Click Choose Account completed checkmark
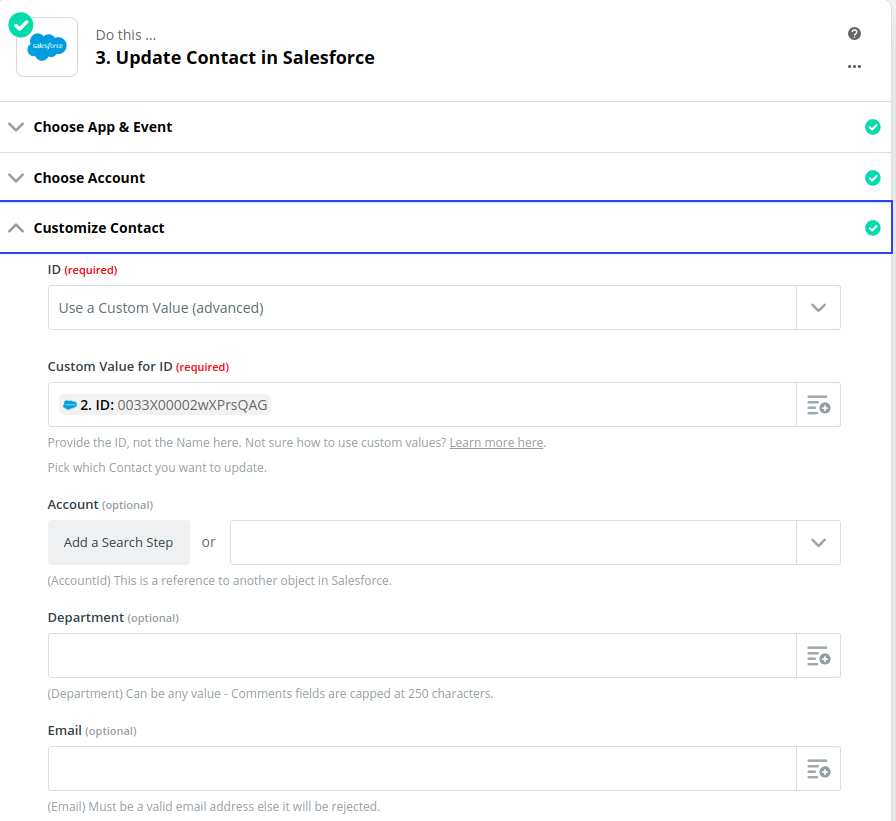This screenshot has height=821, width=896. (873, 178)
